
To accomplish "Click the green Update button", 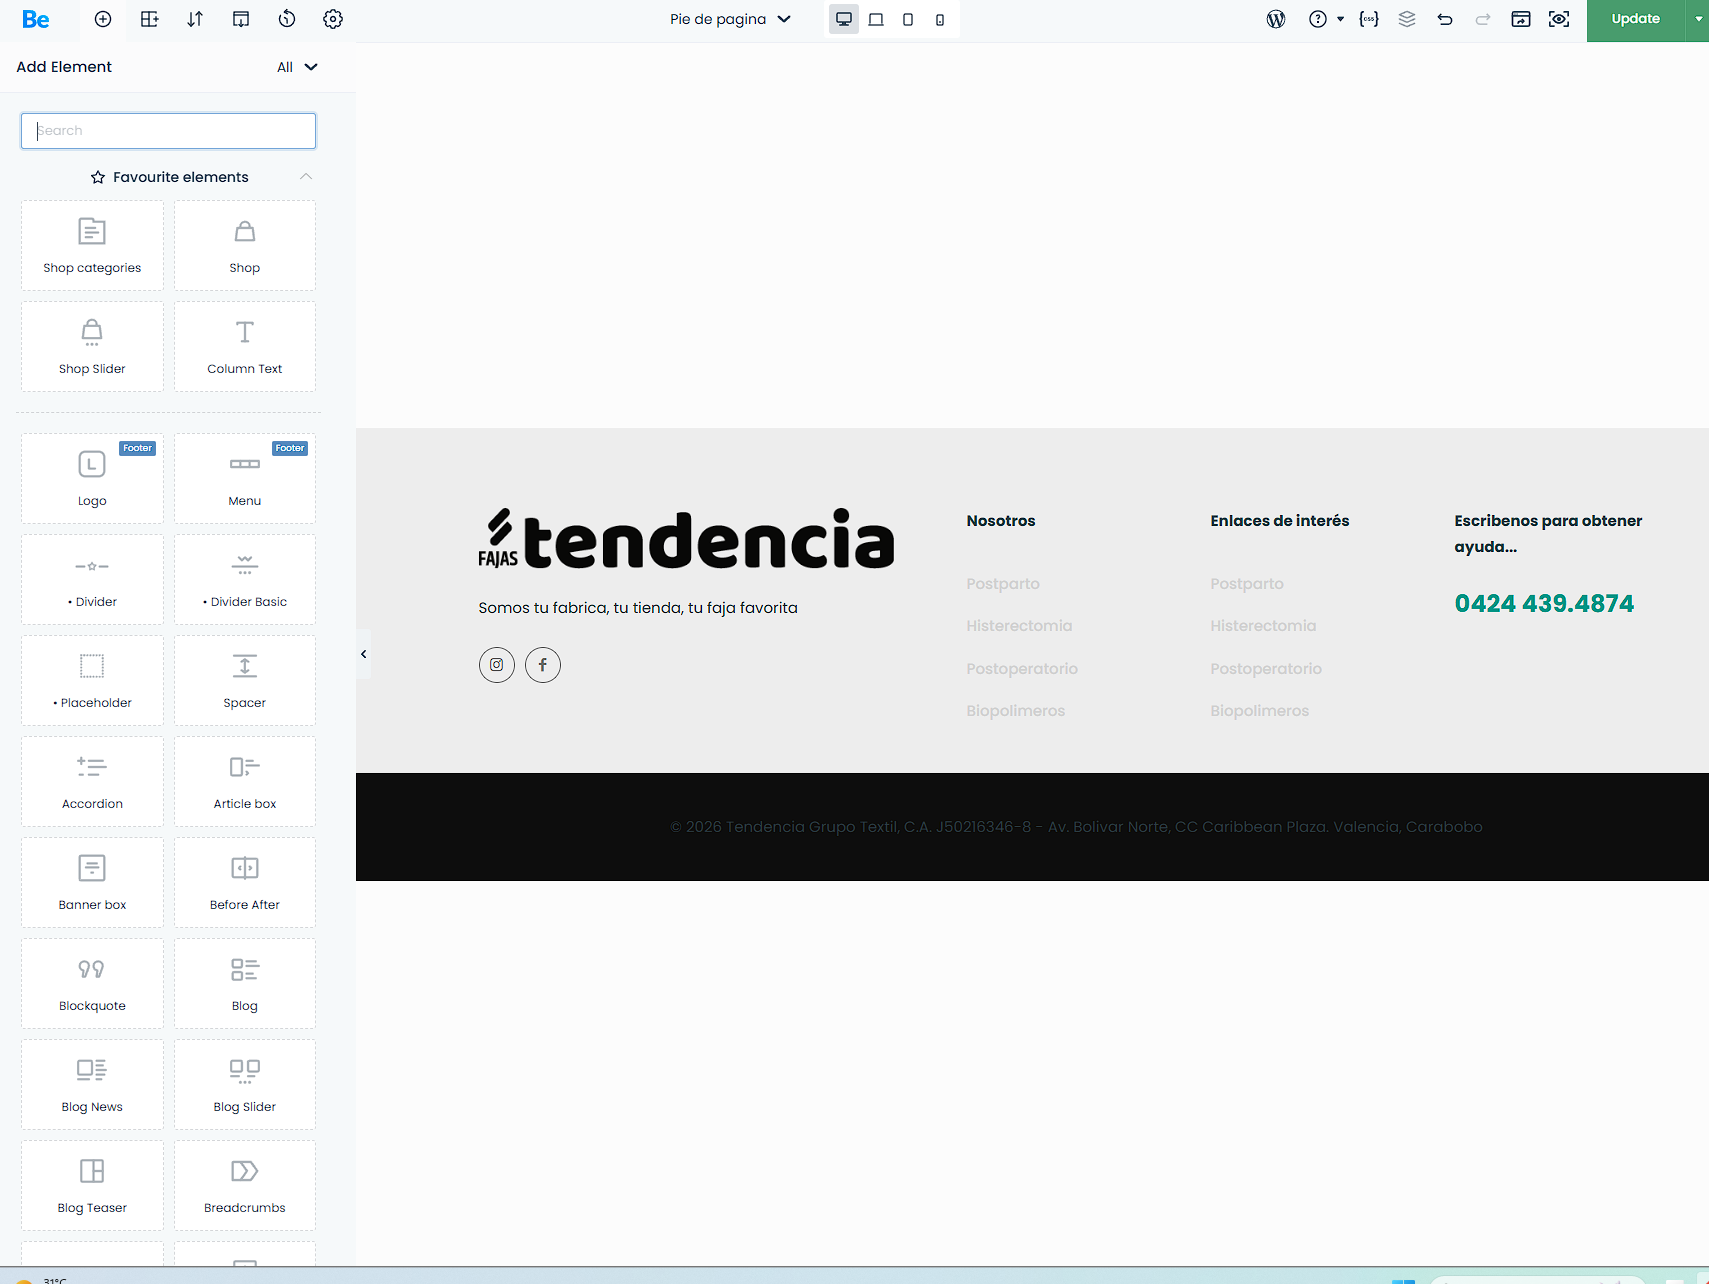I will coord(1635,19).
